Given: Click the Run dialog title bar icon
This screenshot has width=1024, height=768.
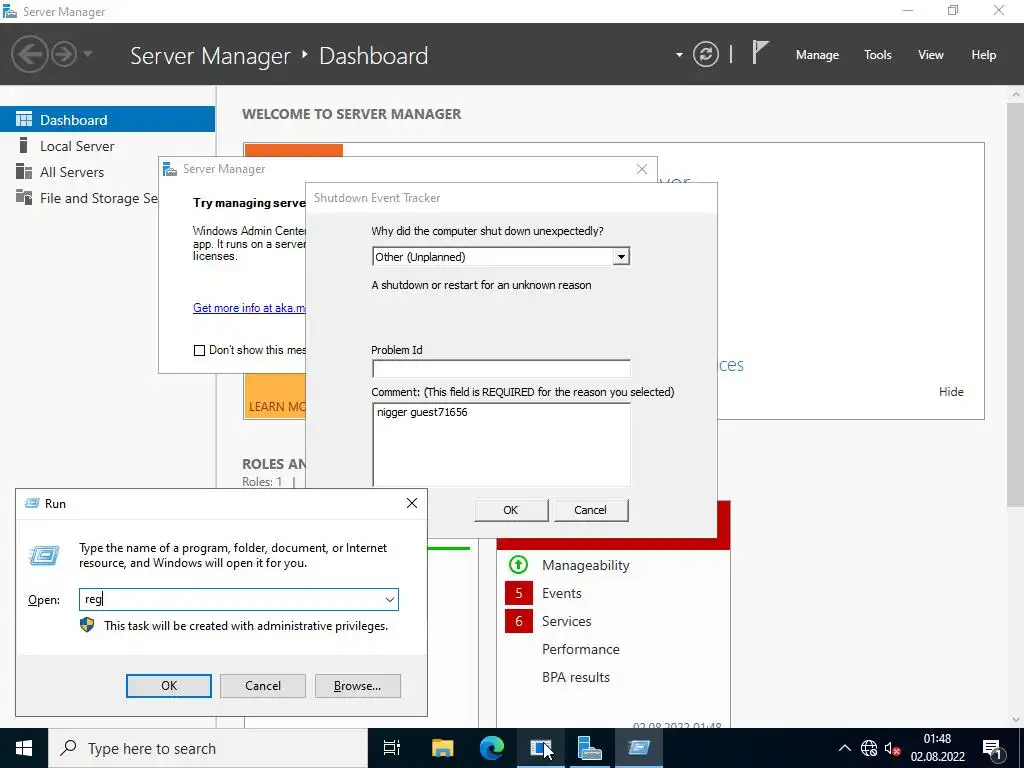Looking at the screenshot, I should 31,503.
